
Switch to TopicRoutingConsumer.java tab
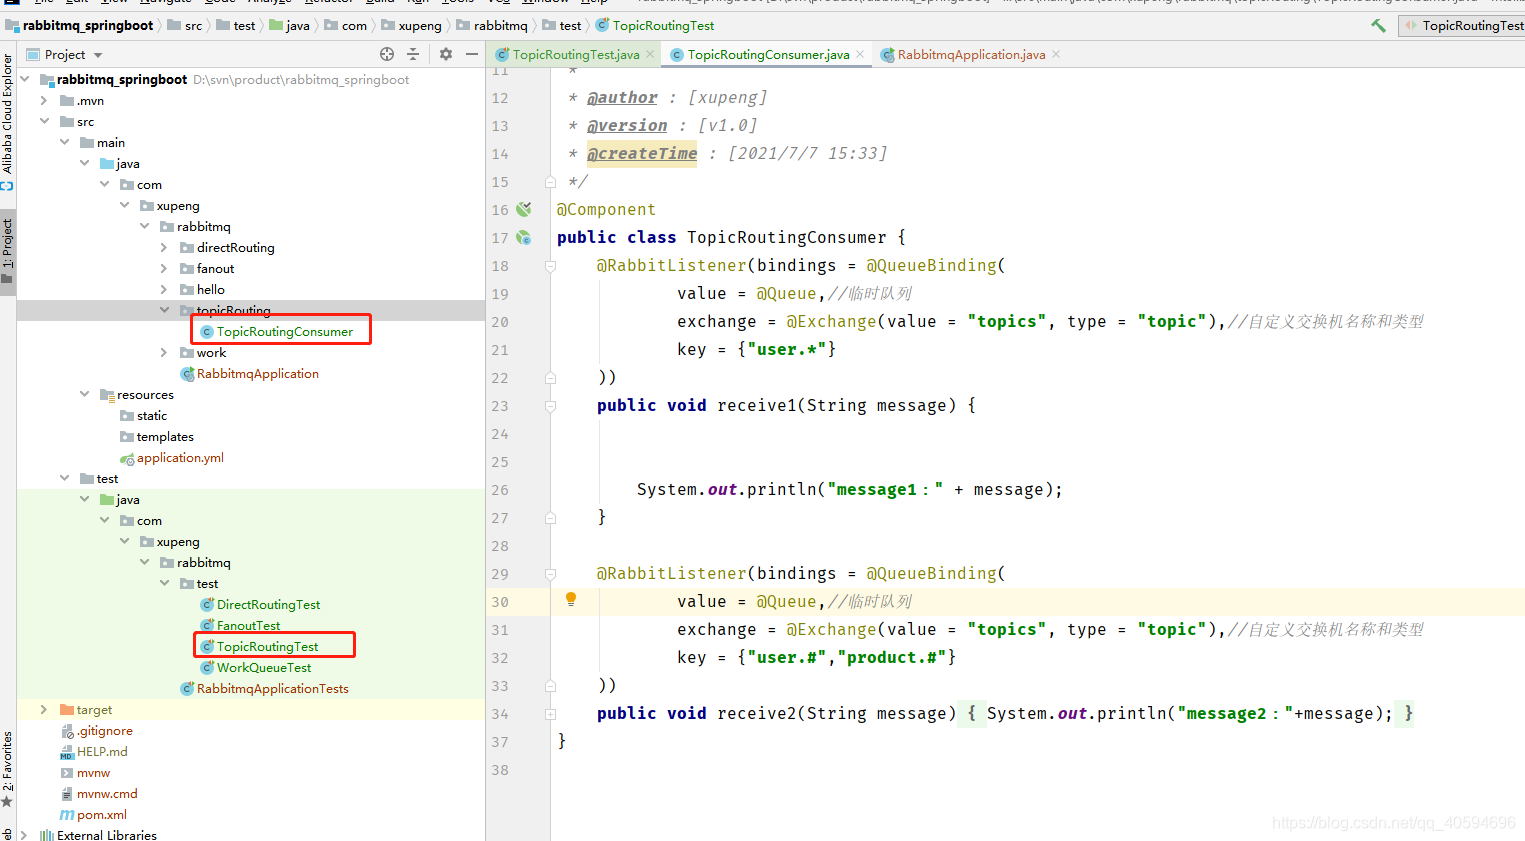pos(767,55)
